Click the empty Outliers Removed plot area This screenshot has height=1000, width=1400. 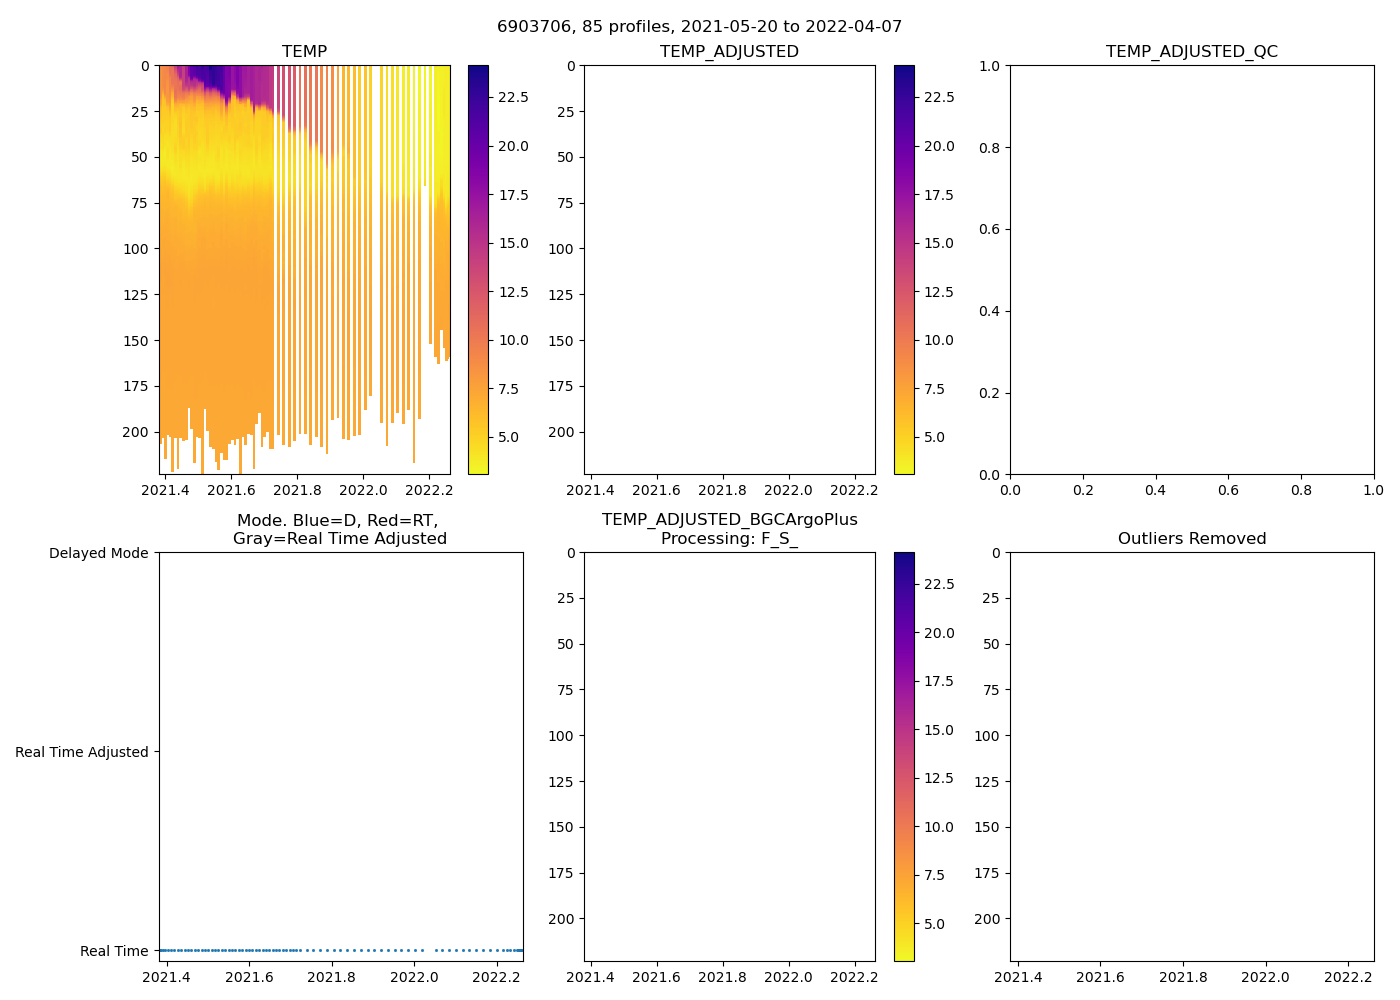coord(1191,757)
